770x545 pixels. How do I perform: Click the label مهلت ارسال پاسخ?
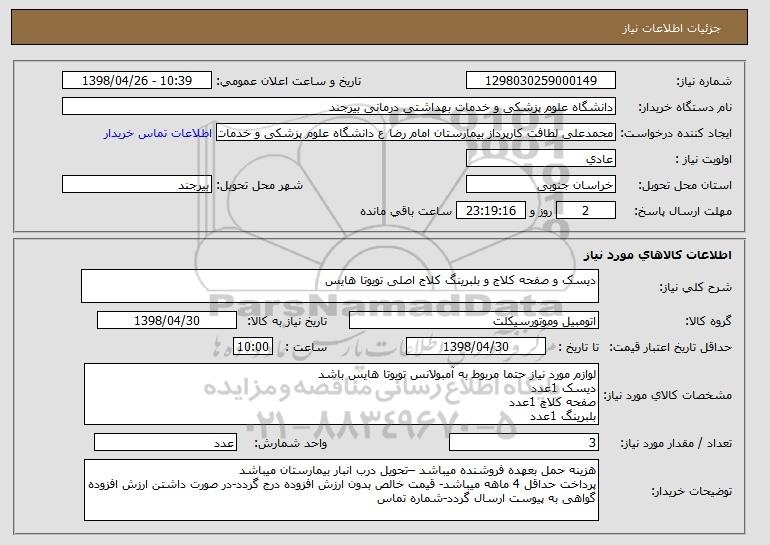tap(683, 212)
